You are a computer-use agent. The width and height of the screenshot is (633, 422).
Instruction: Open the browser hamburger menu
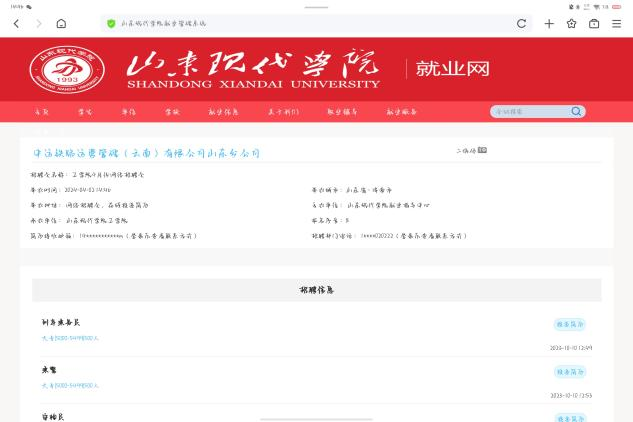pyautogui.click(x=617, y=23)
